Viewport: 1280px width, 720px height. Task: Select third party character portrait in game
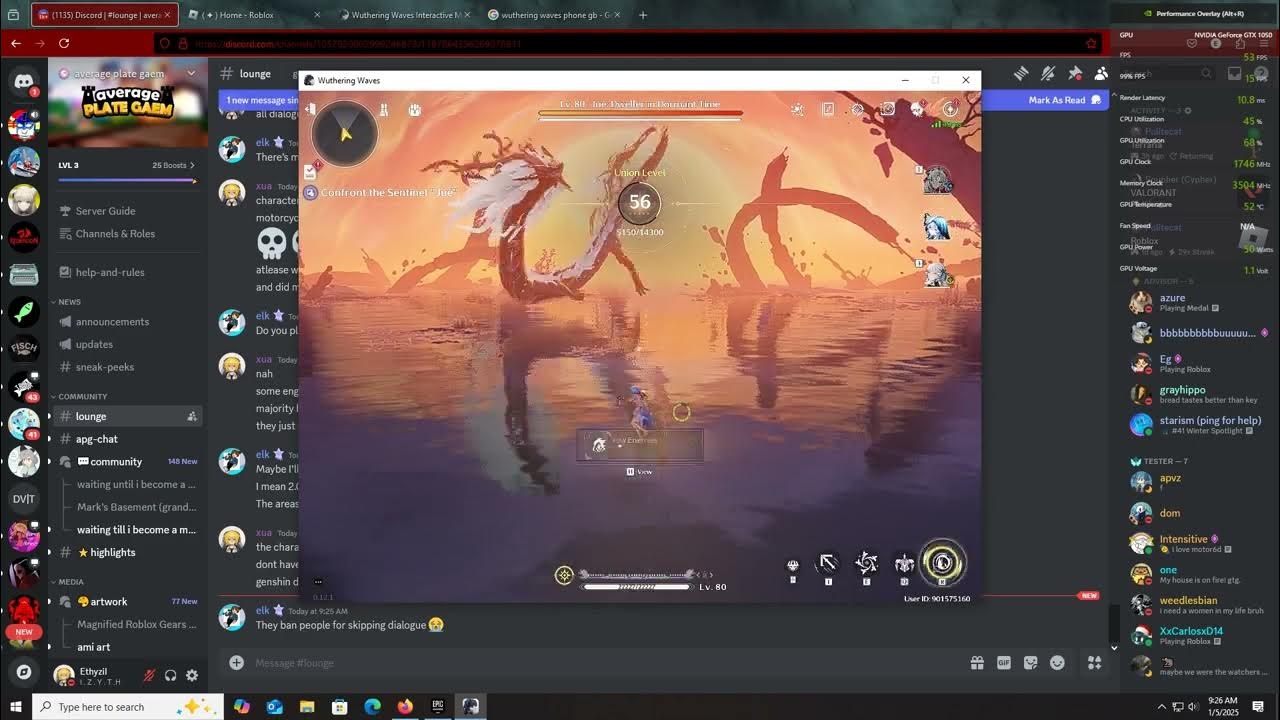[937, 273]
